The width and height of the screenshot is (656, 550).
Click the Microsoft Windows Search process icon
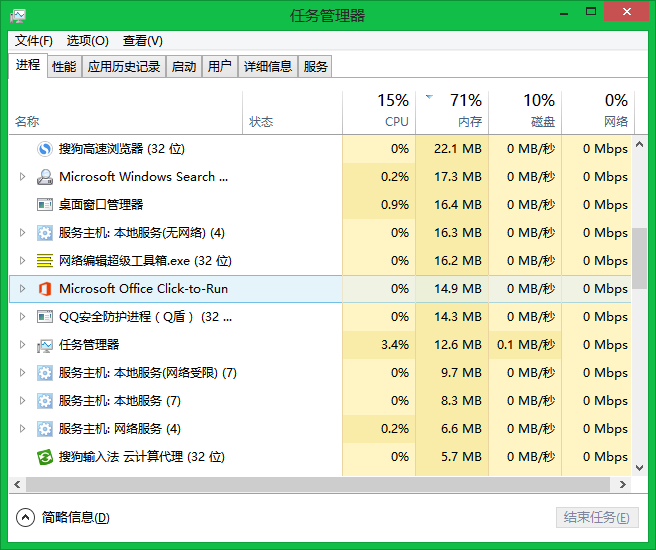tap(45, 177)
